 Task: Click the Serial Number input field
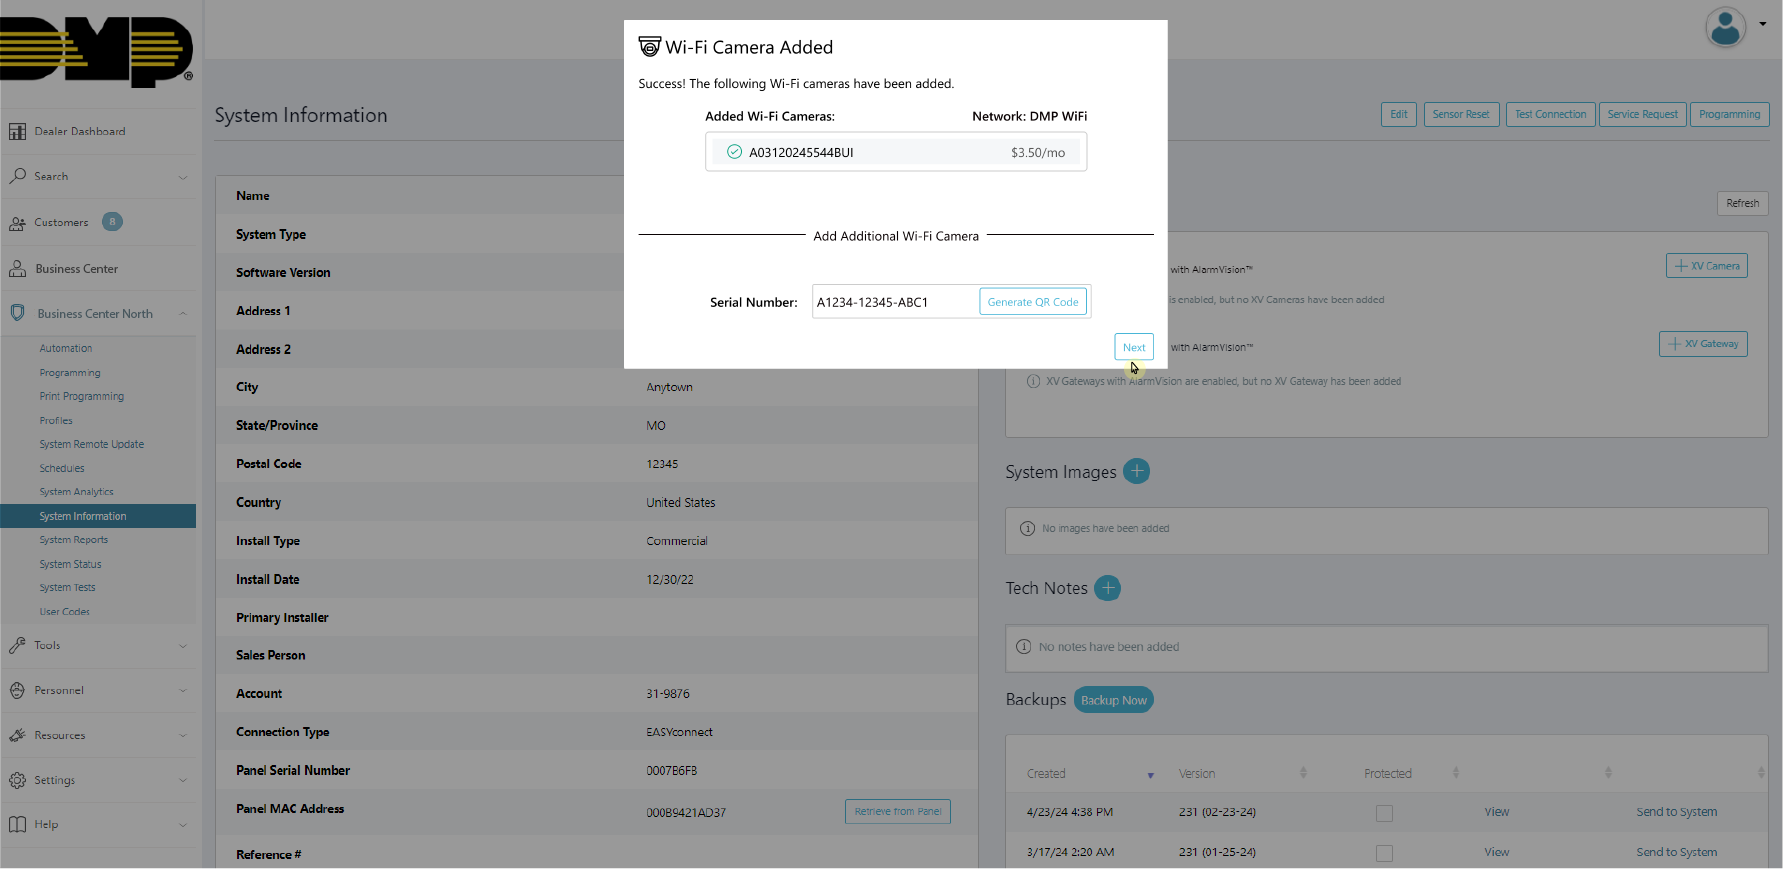click(x=894, y=302)
